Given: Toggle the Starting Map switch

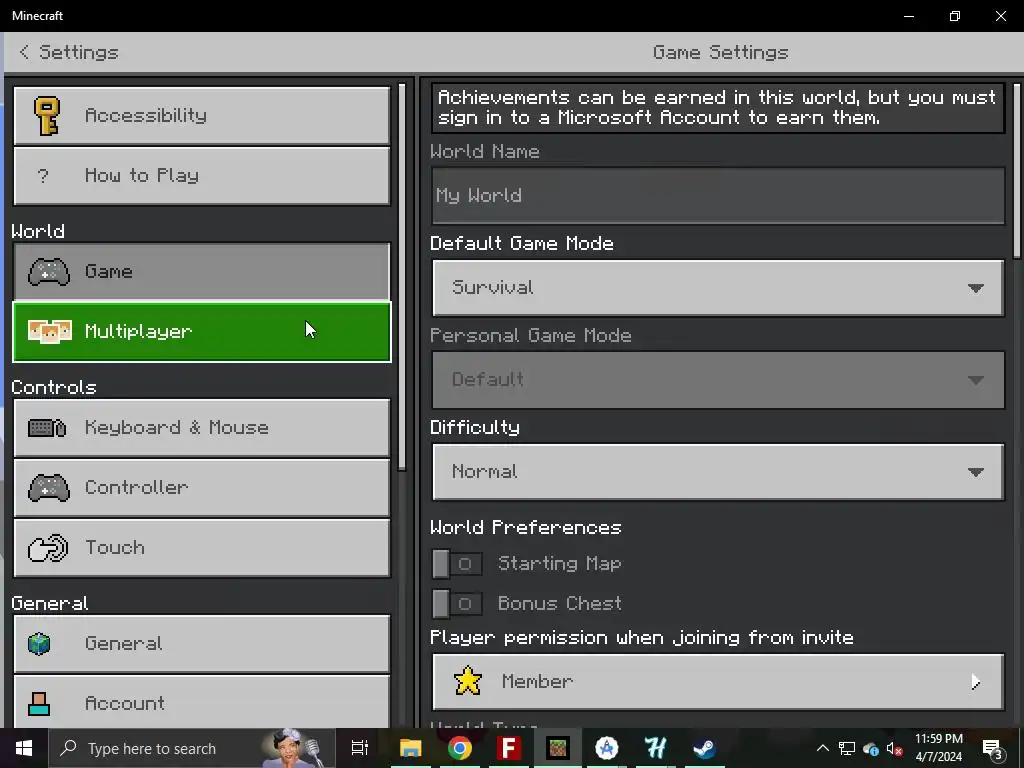Looking at the screenshot, I should coord(457,564).
